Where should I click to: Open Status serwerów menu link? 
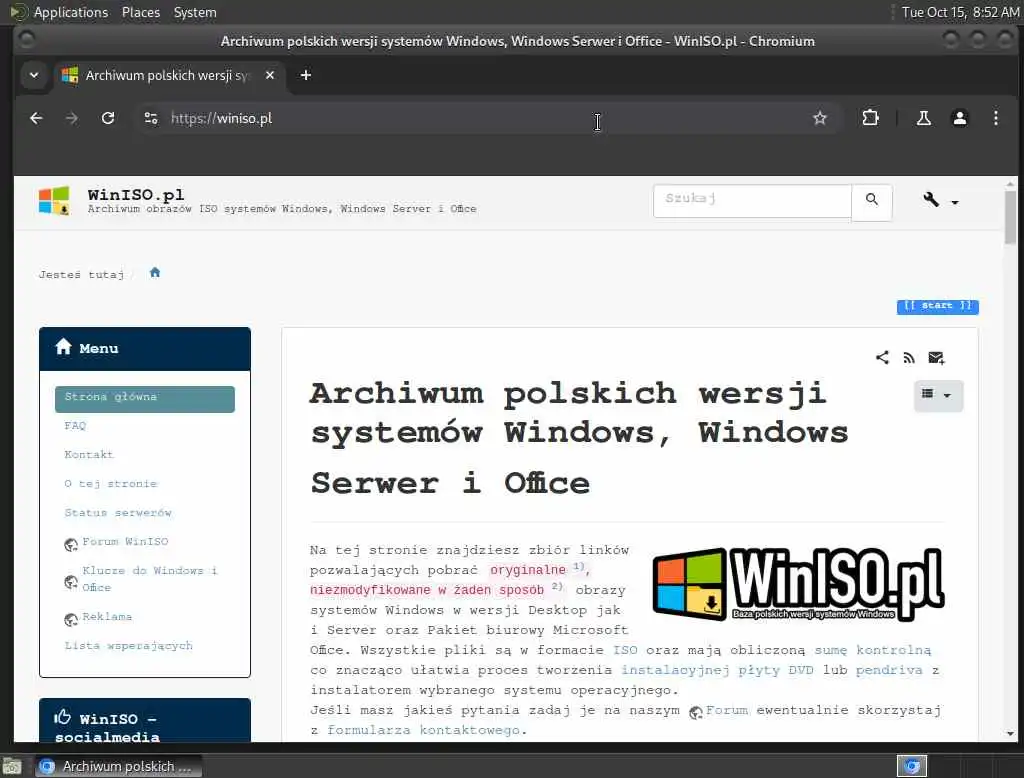click(x=118, y=513)
